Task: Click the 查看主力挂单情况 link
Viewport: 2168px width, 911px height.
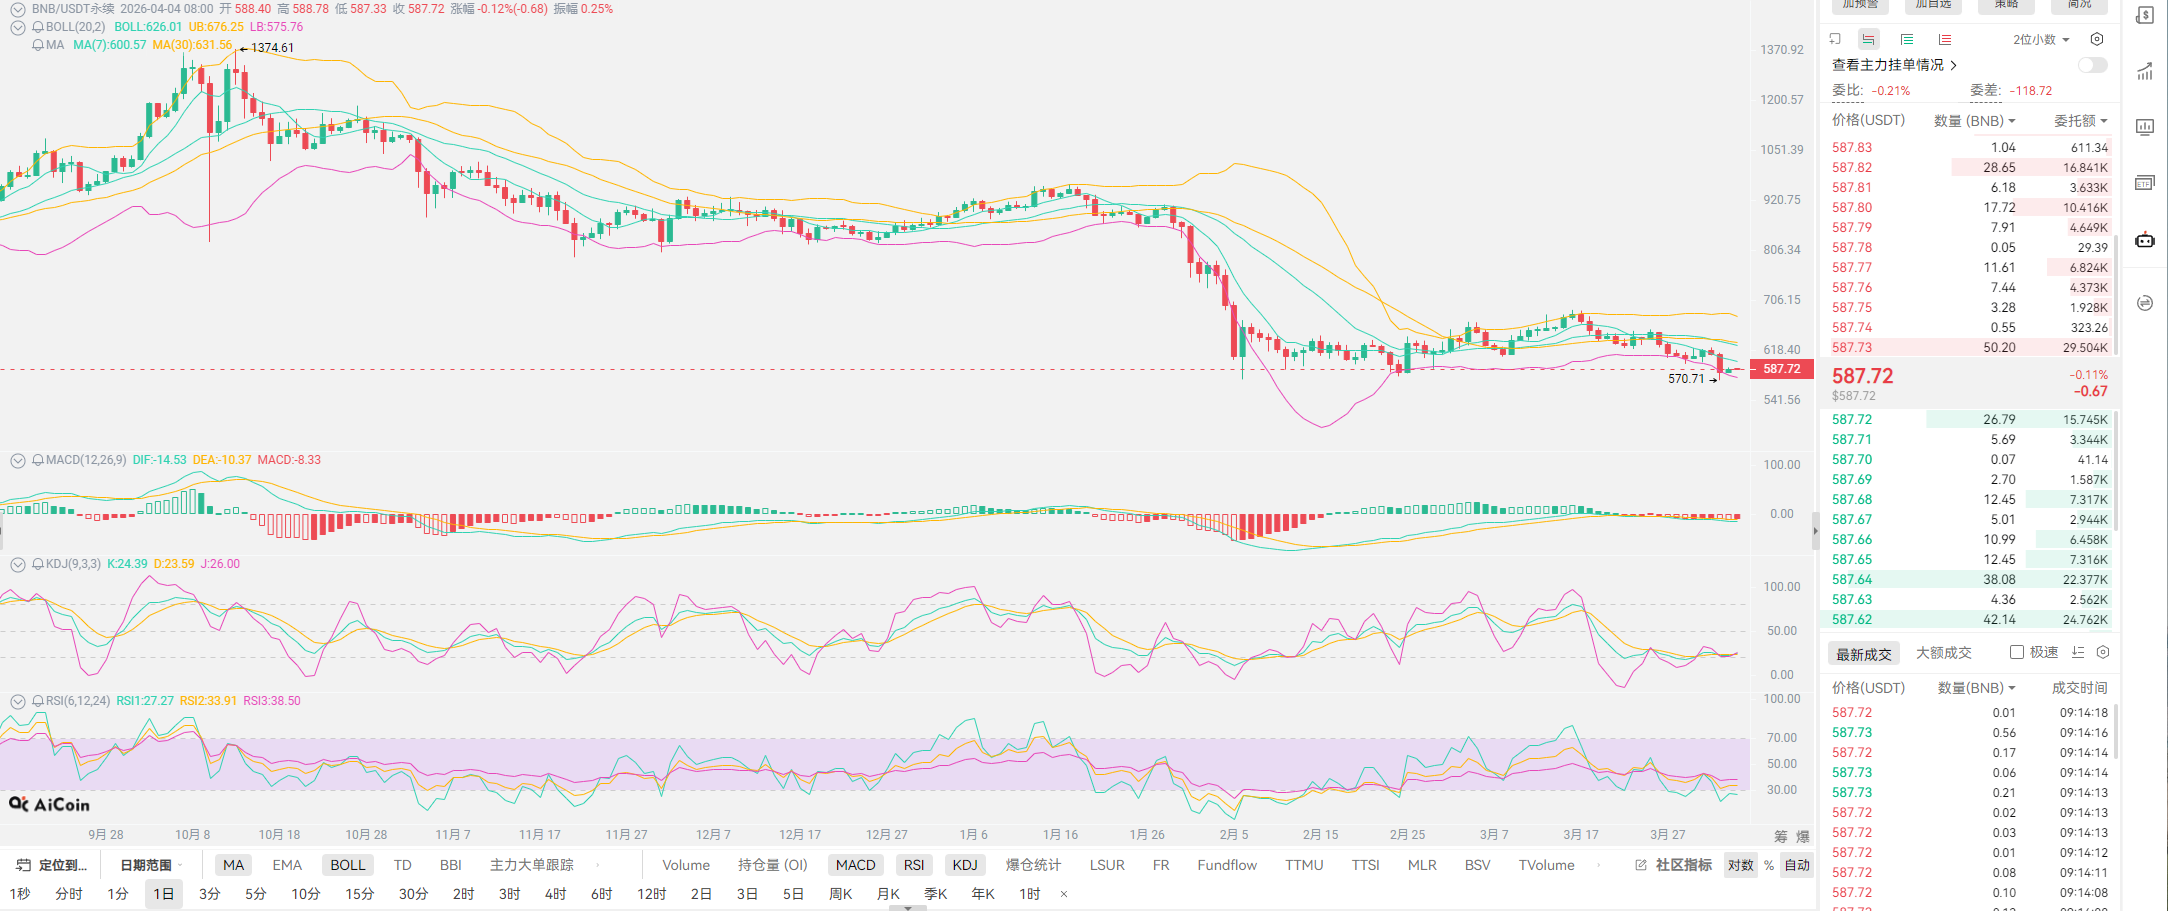Action: pos(1893,65)
